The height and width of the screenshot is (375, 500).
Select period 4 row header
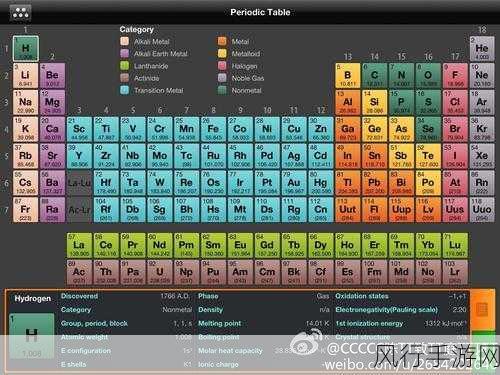click(6, 129)
